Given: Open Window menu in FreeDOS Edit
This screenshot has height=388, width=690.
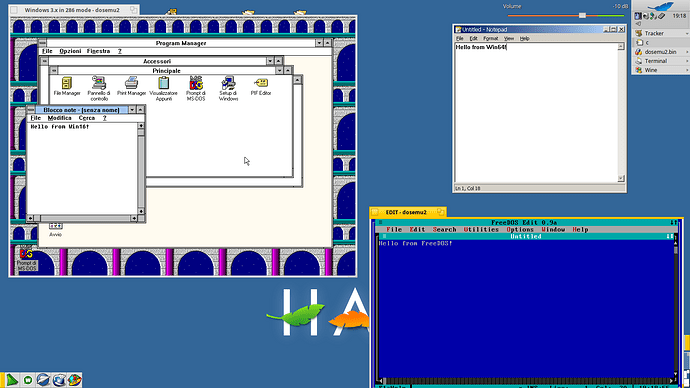Looking at the screenshot, I should [x=553, y=230].
